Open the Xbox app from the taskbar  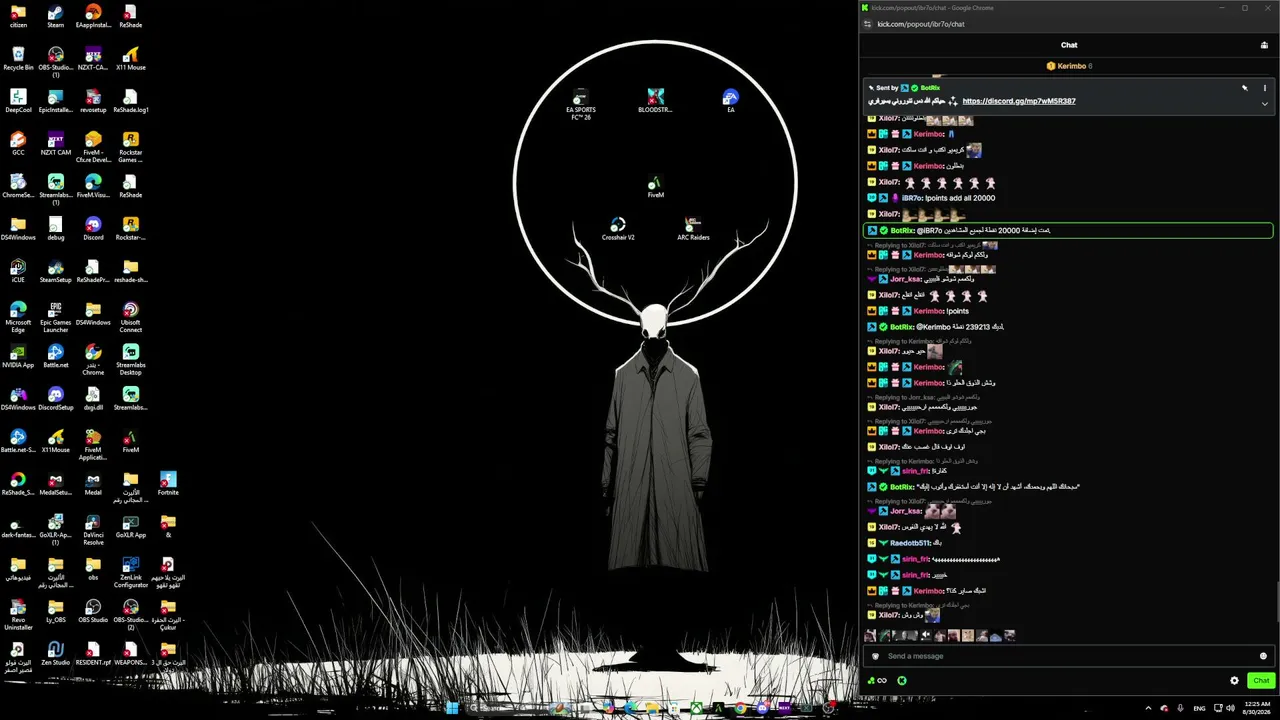click(x=696, y=708)
